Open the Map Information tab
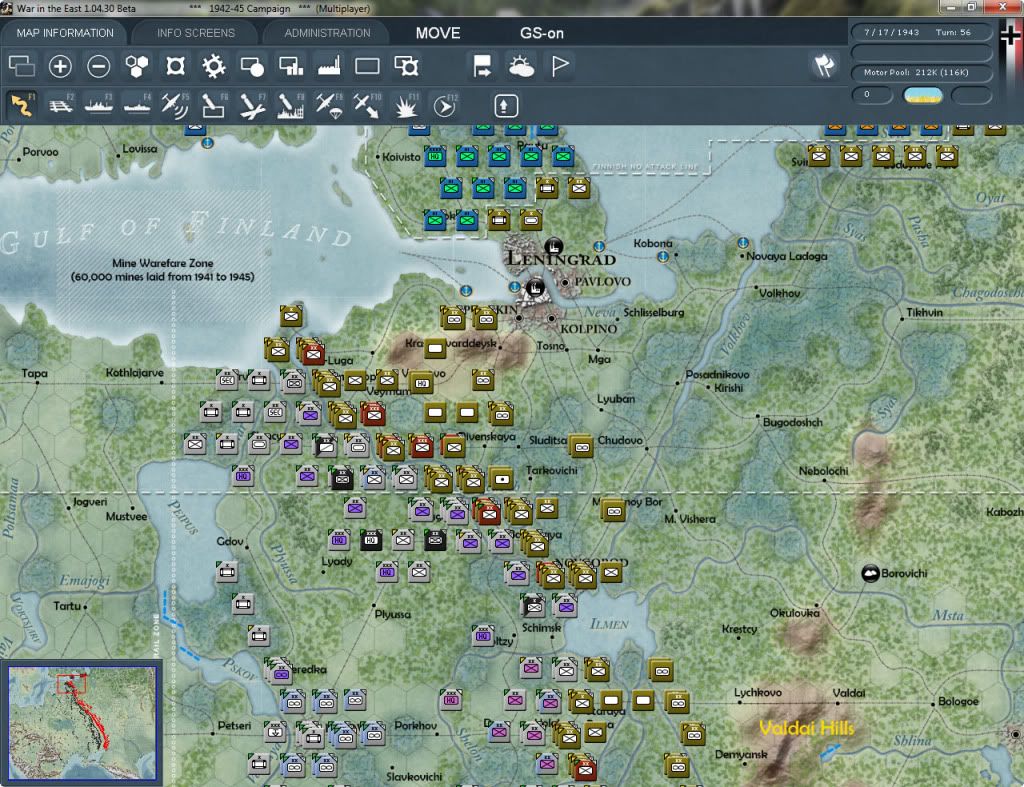1024x787 pixels. coord(65,33)
